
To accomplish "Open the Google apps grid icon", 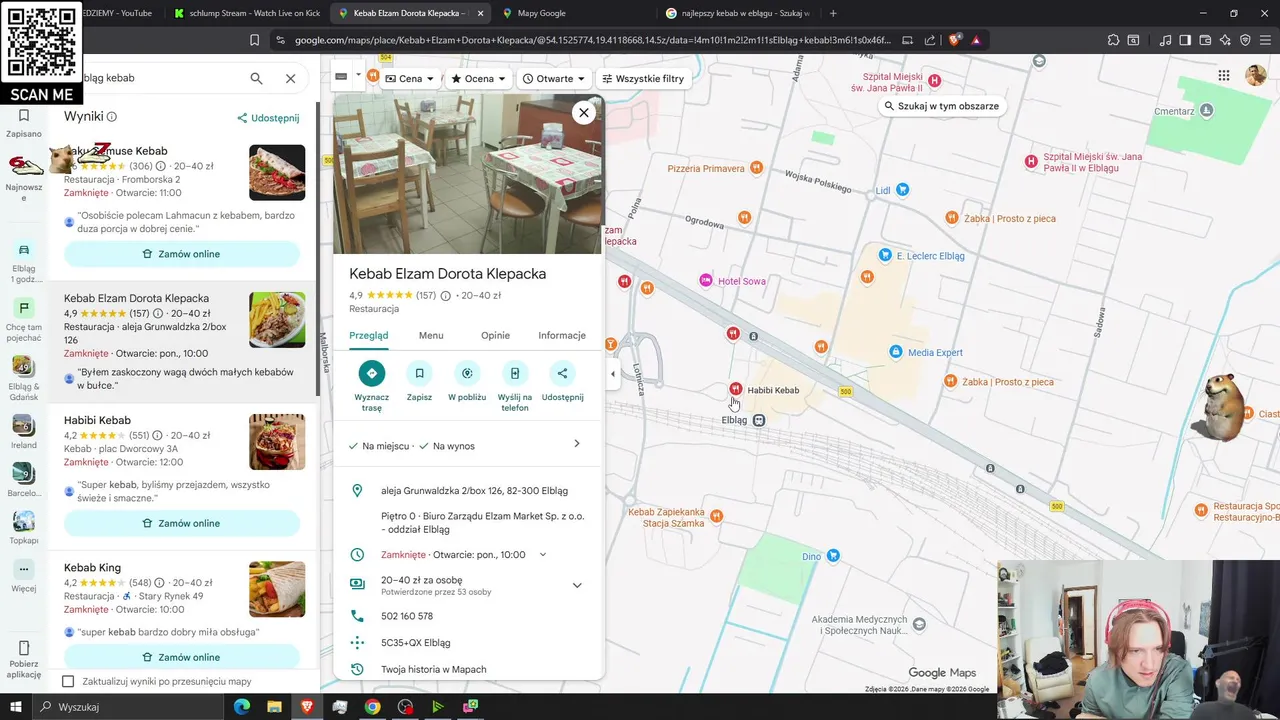I will [x=1224, y=76].
